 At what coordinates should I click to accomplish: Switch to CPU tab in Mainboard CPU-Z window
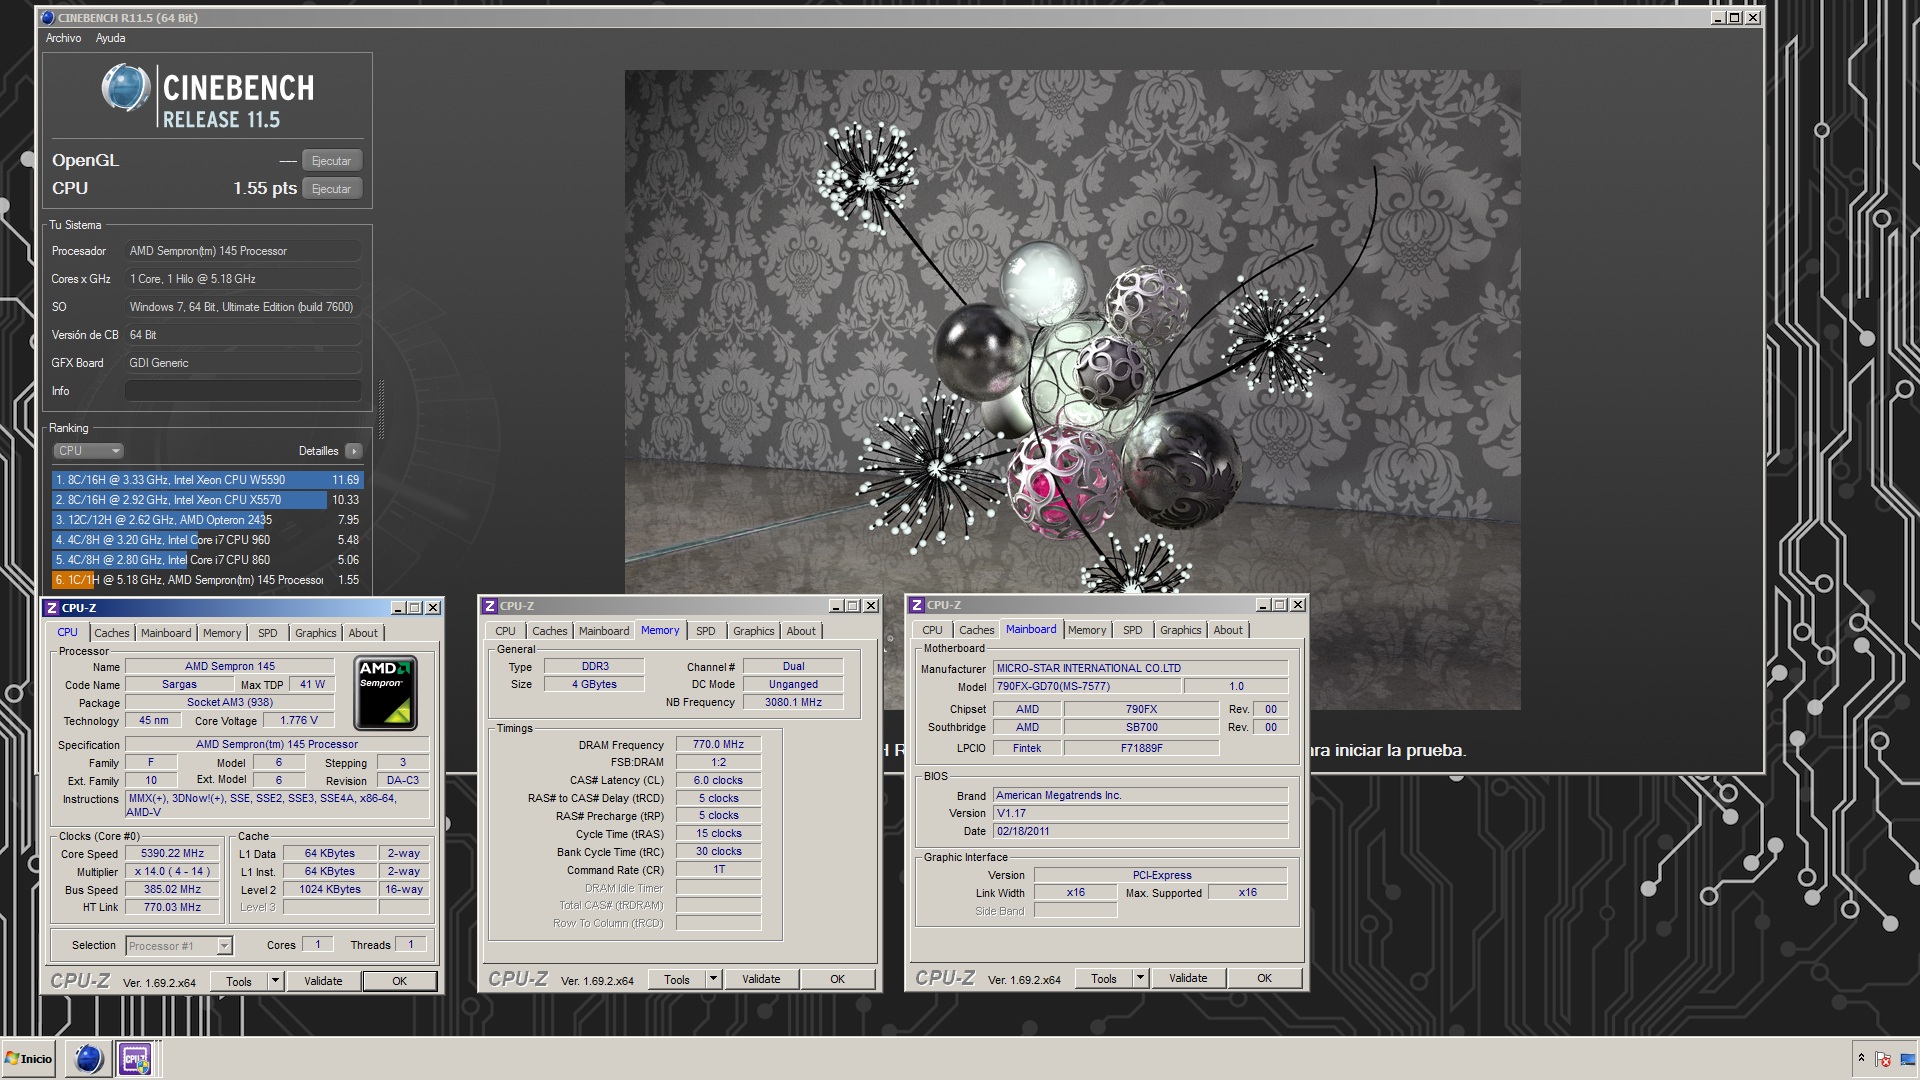[932, 630]
